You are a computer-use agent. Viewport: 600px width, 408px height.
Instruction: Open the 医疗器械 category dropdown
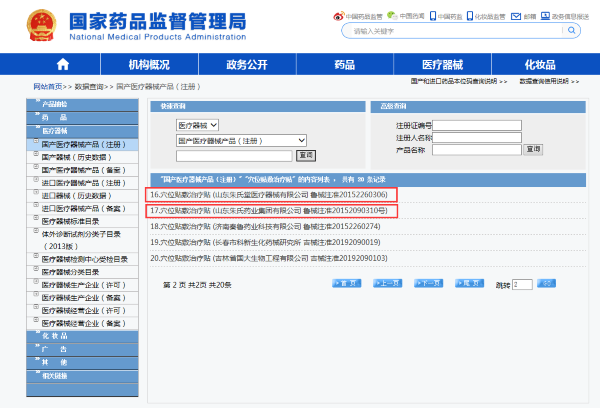coord(197,126)
